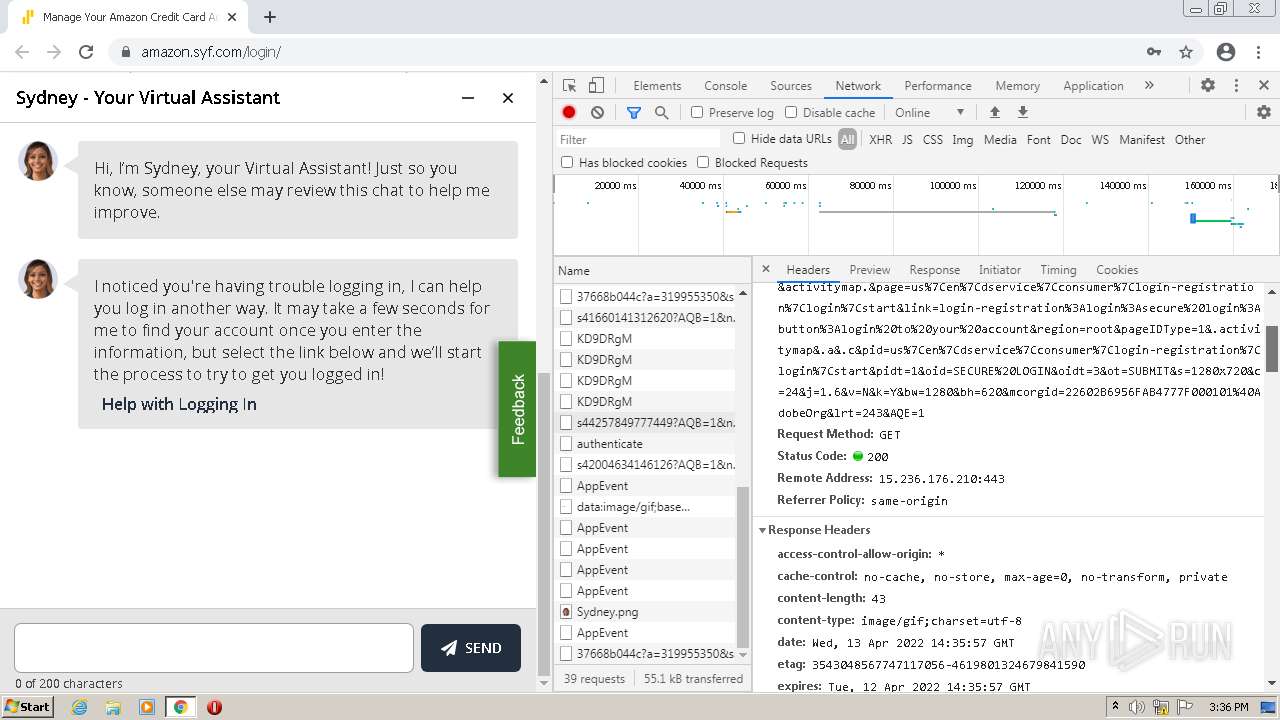
Task: Open Chrome profile avatar
Action: coord(1226,52)
